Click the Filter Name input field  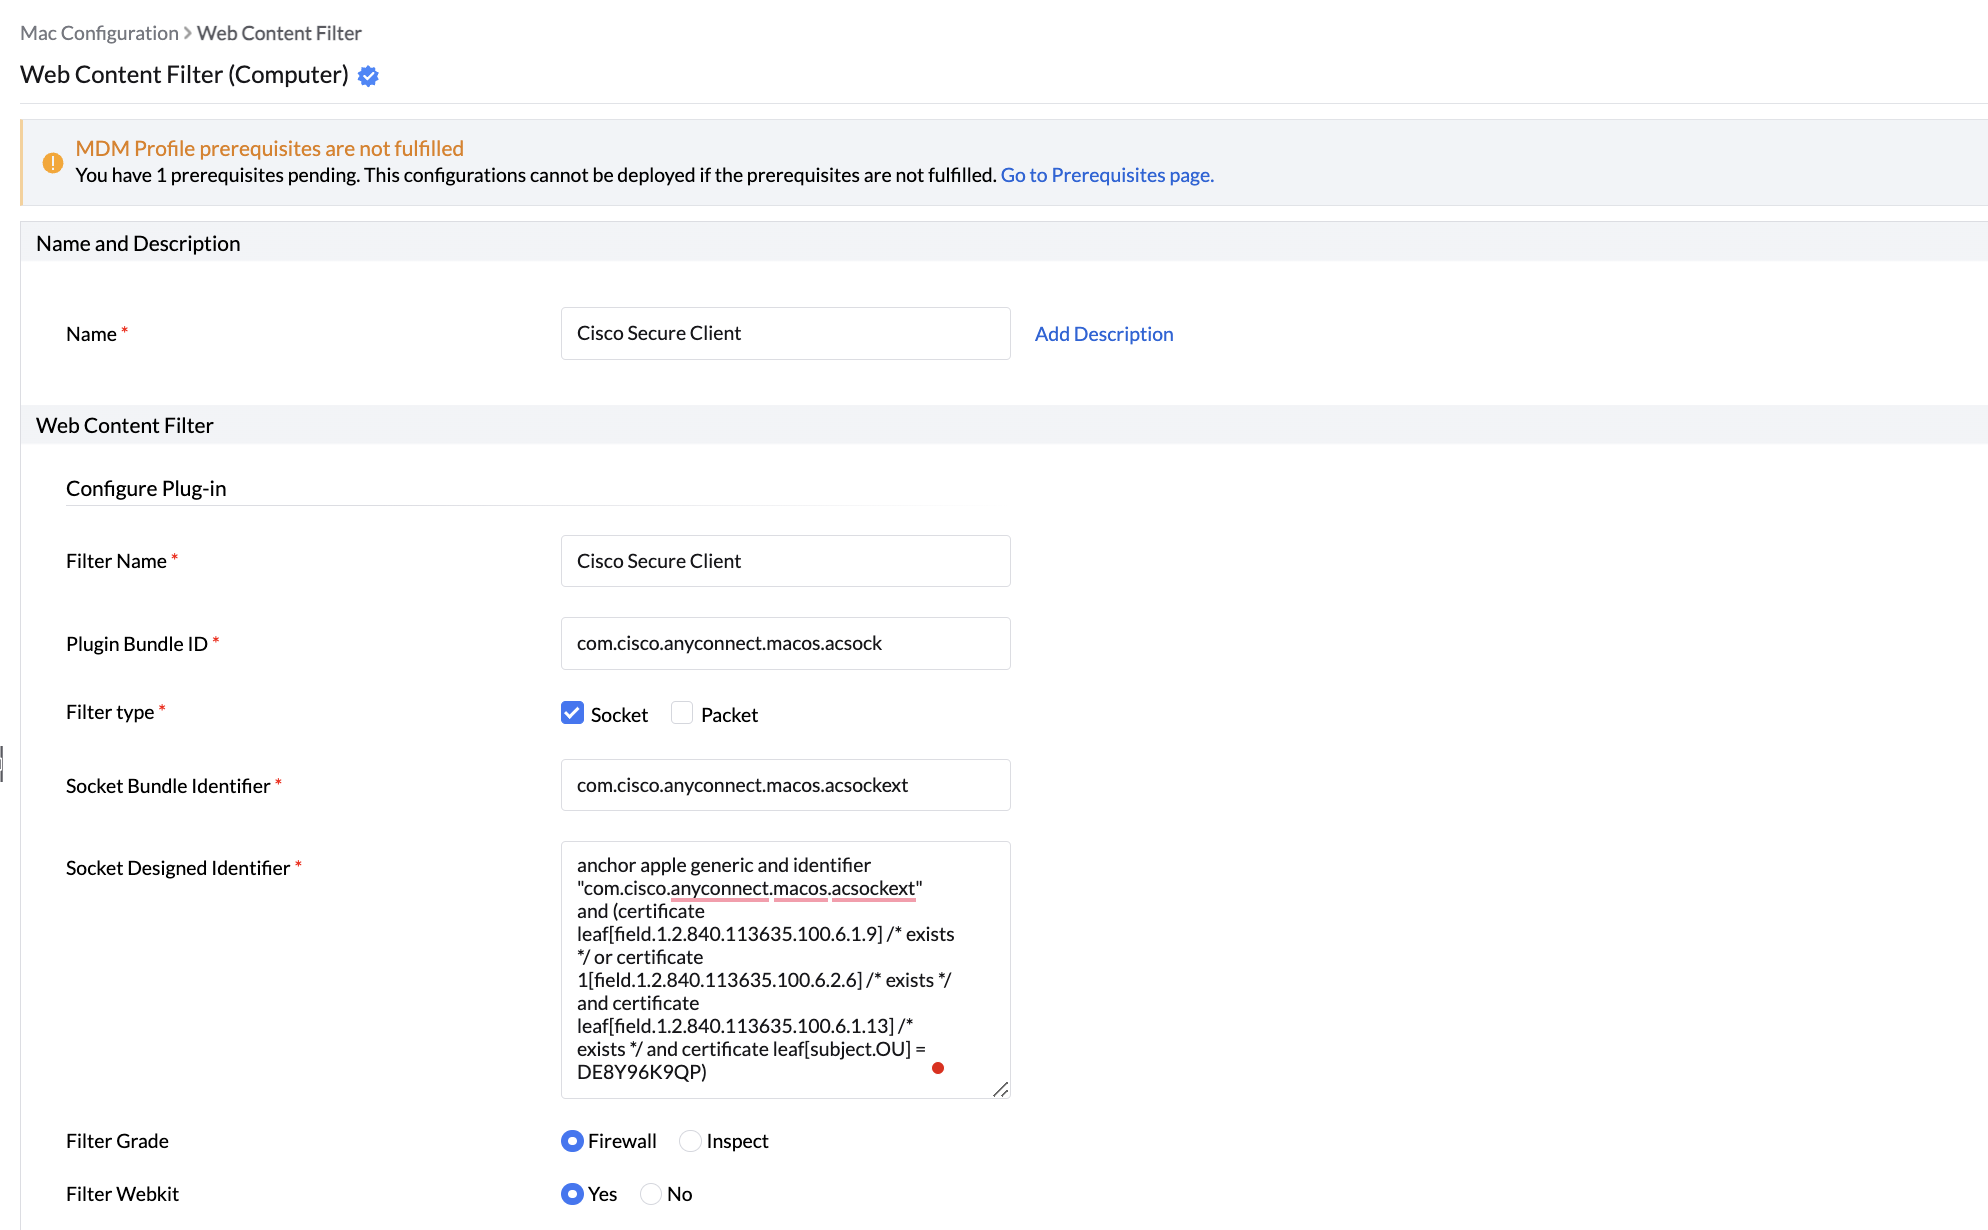click(785, 561)
